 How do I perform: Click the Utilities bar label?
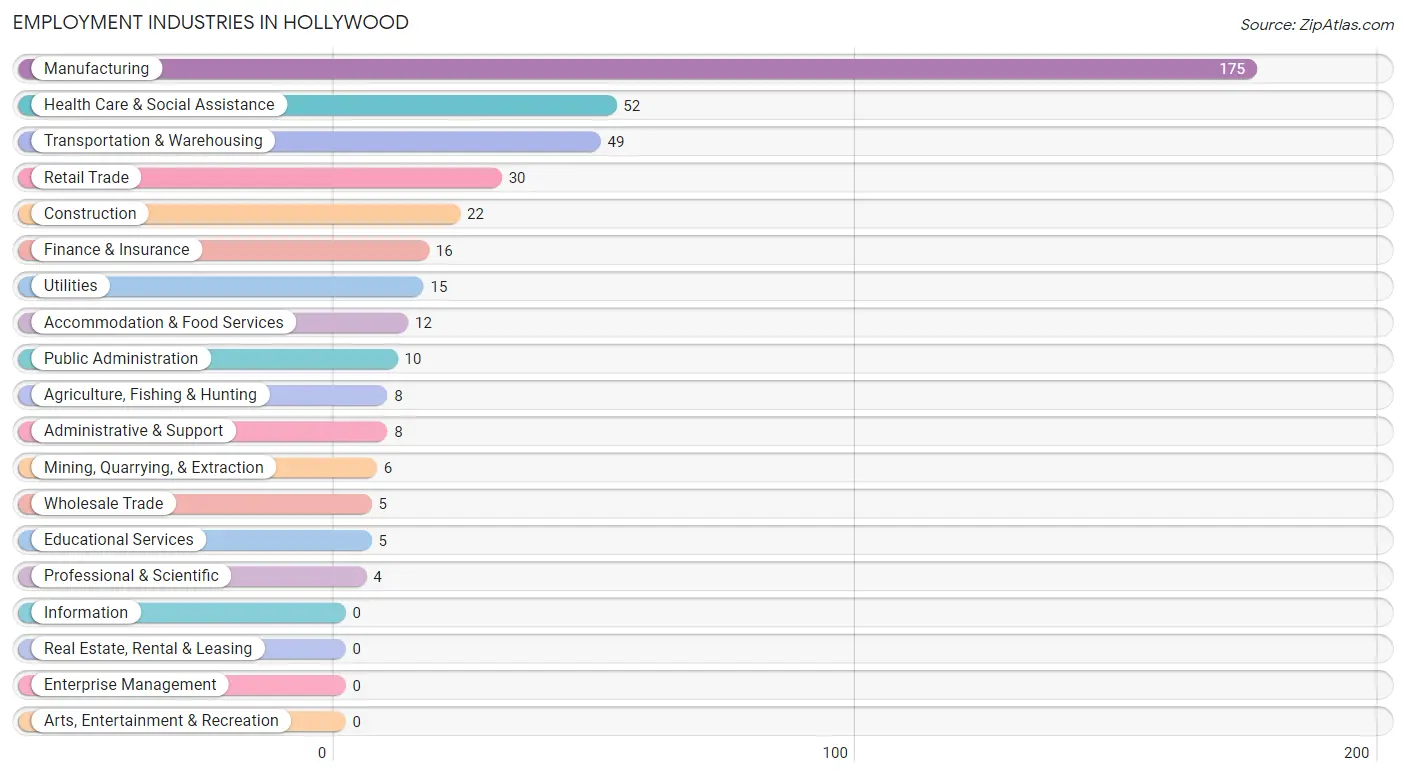[x=71, y=286]
